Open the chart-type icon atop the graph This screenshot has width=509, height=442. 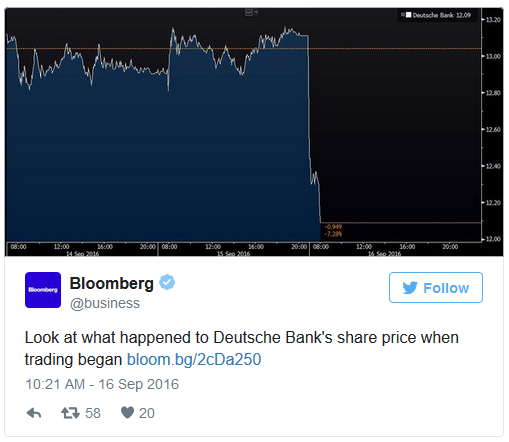(x=249, y=13)
